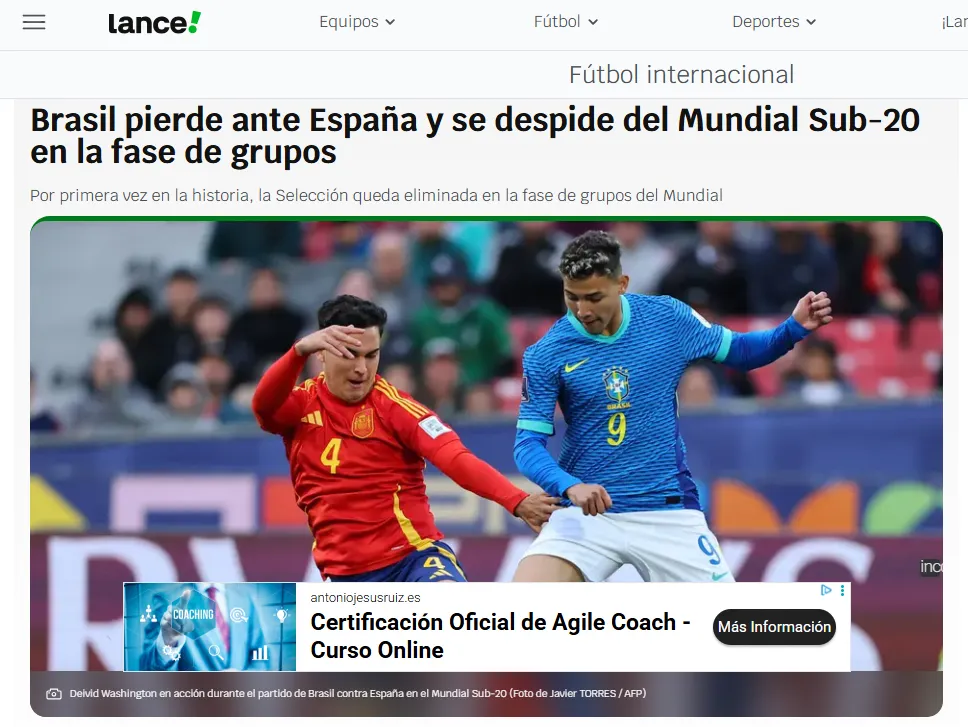Screen dimensions: 968x727
Task: Open the hamburger menu icon
Action: (34, 22)
